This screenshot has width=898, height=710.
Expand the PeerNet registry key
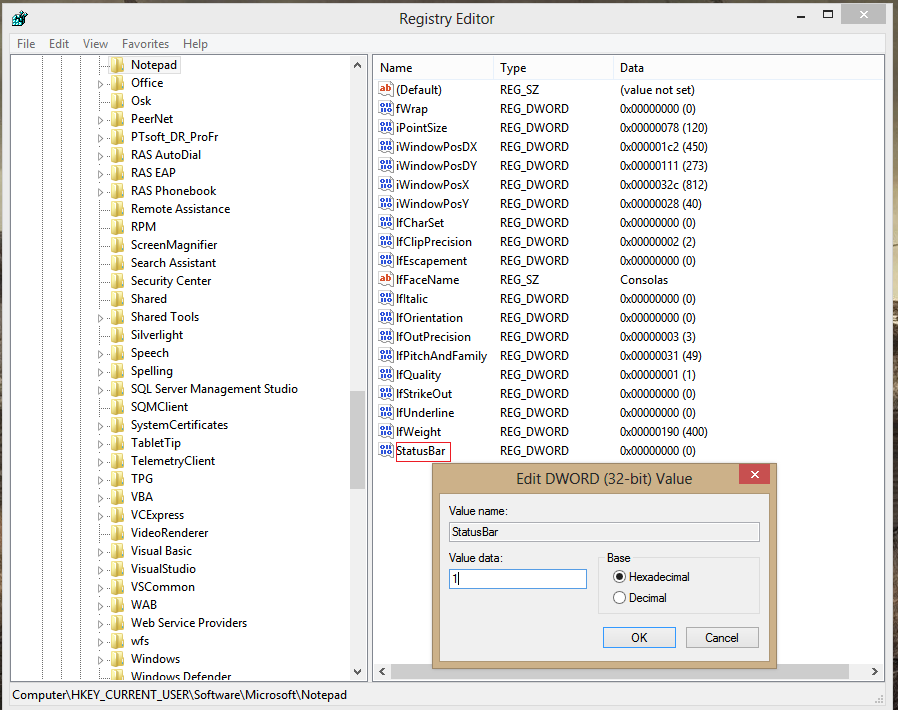pyautogui.click(x=100, y=120)
